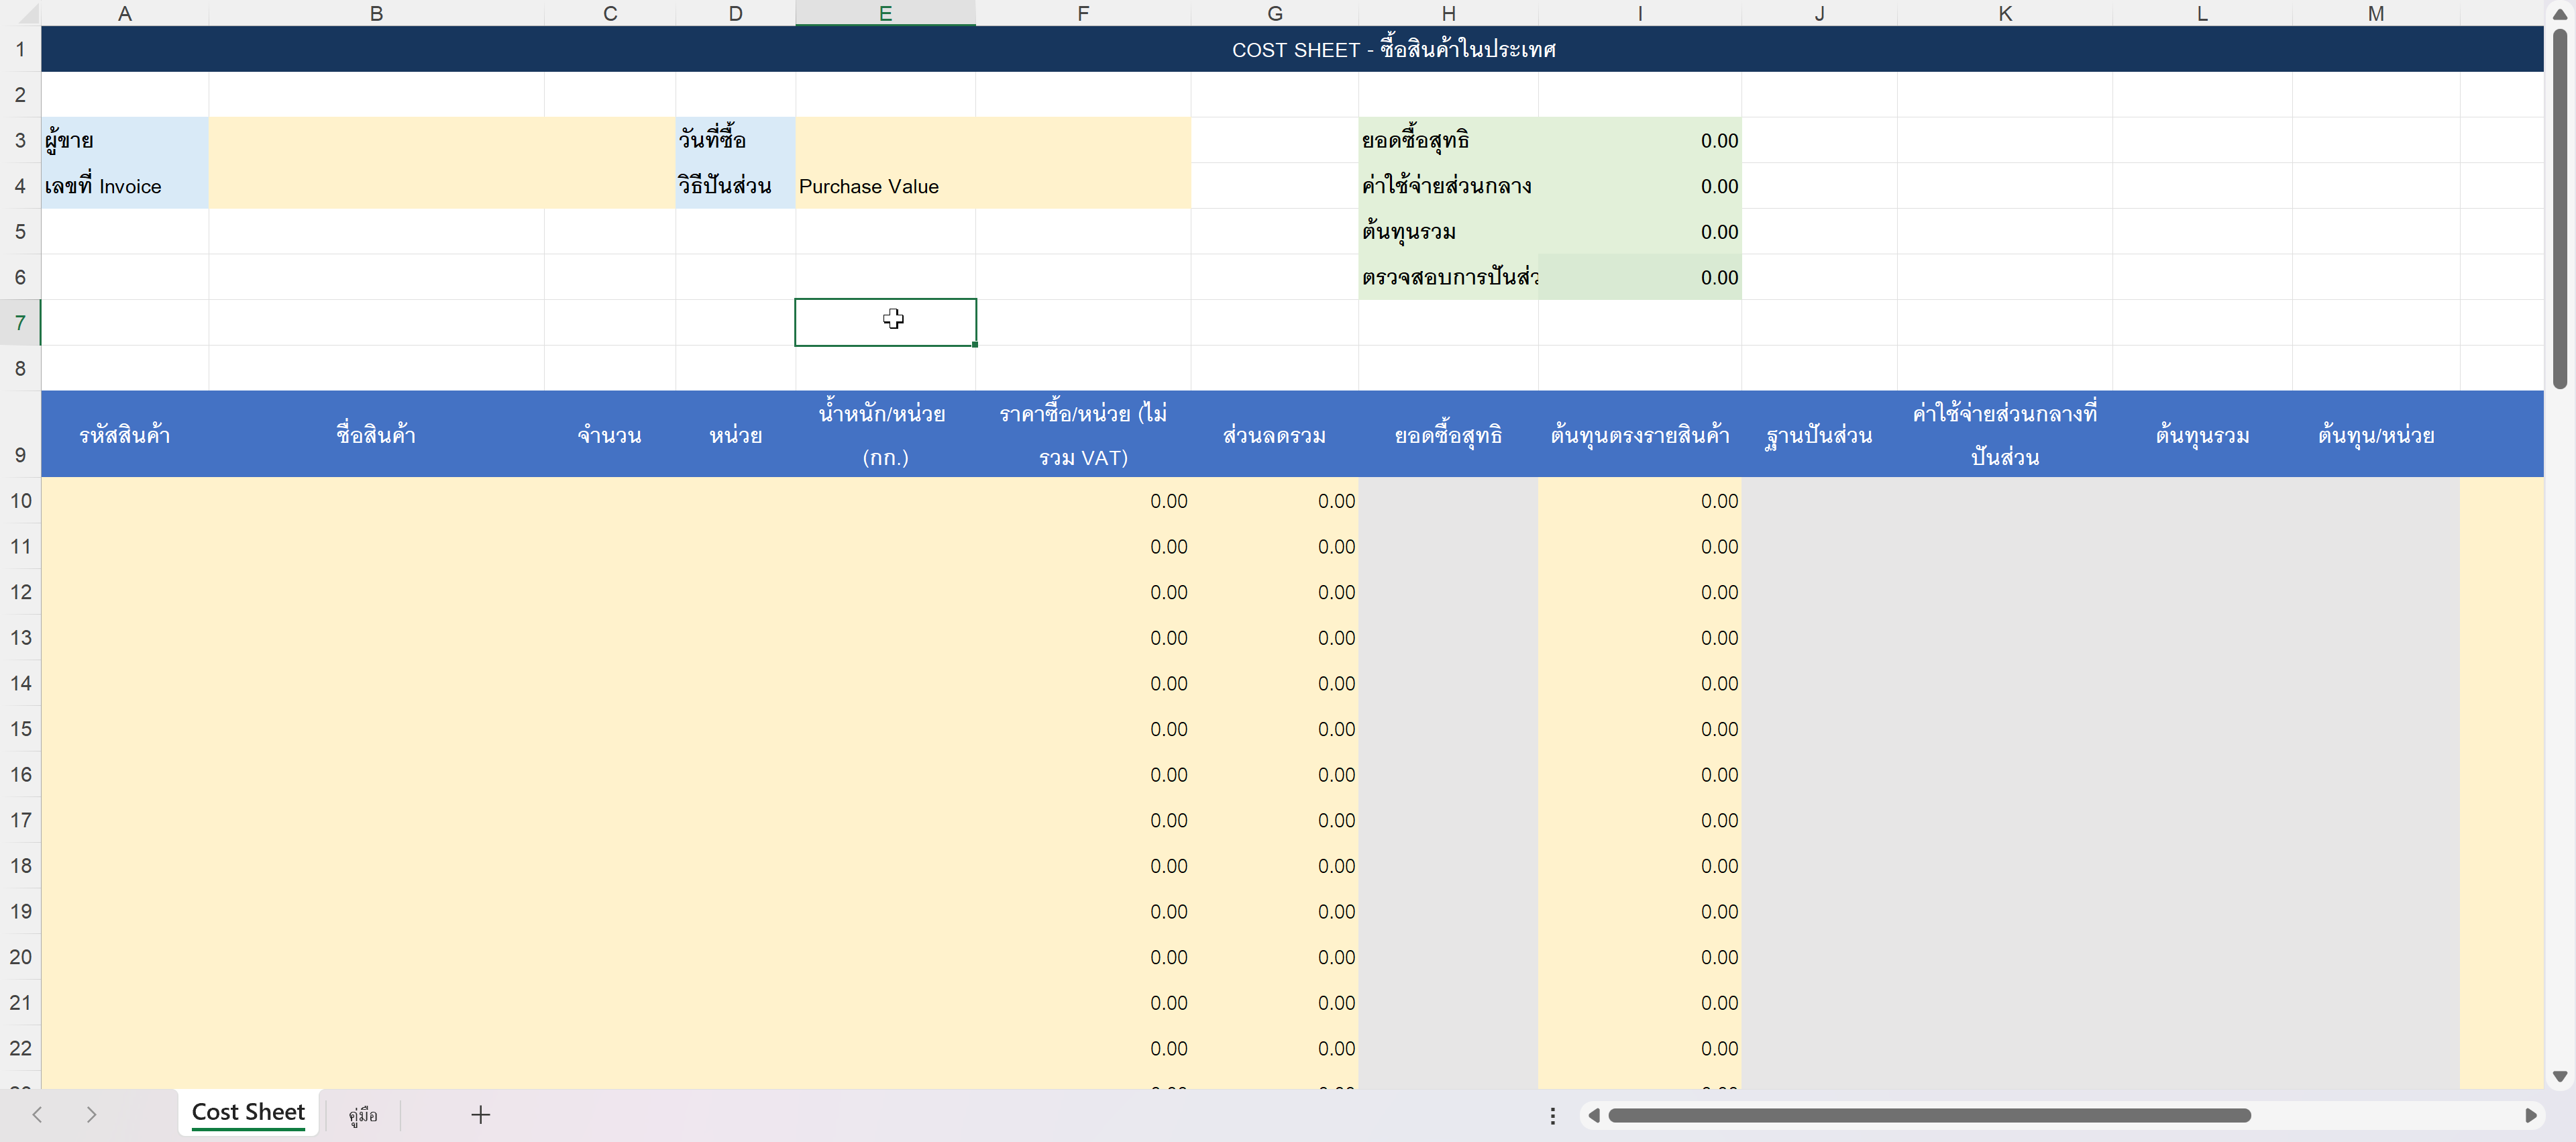Click the ฐานปันส่วน table header

pyautogui.click(x=1819, y=434)
